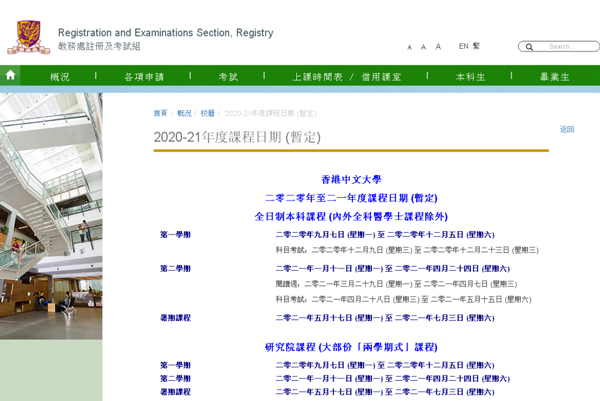
Task: Open the 上課時間表 / 借用課室 menu
Action: pos(347,77)
